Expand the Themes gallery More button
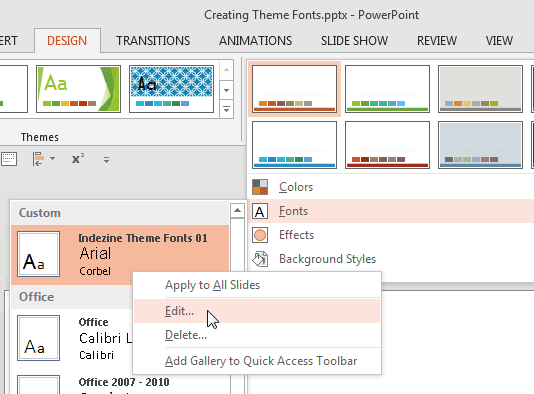This screenshot has width=534, height=394. coord(226,109)
